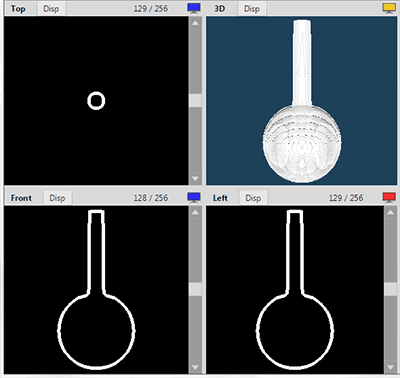Image resolution: width=400 pixels, height=378 pixels.
Task: Open the Disp tab in 3D view
Action: click(252, 9)
